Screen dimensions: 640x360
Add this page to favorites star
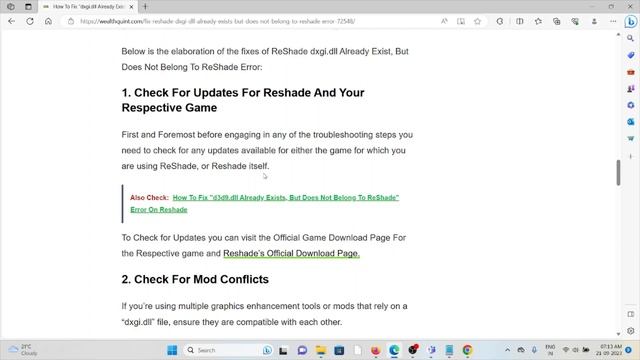(x=478, y=21)
